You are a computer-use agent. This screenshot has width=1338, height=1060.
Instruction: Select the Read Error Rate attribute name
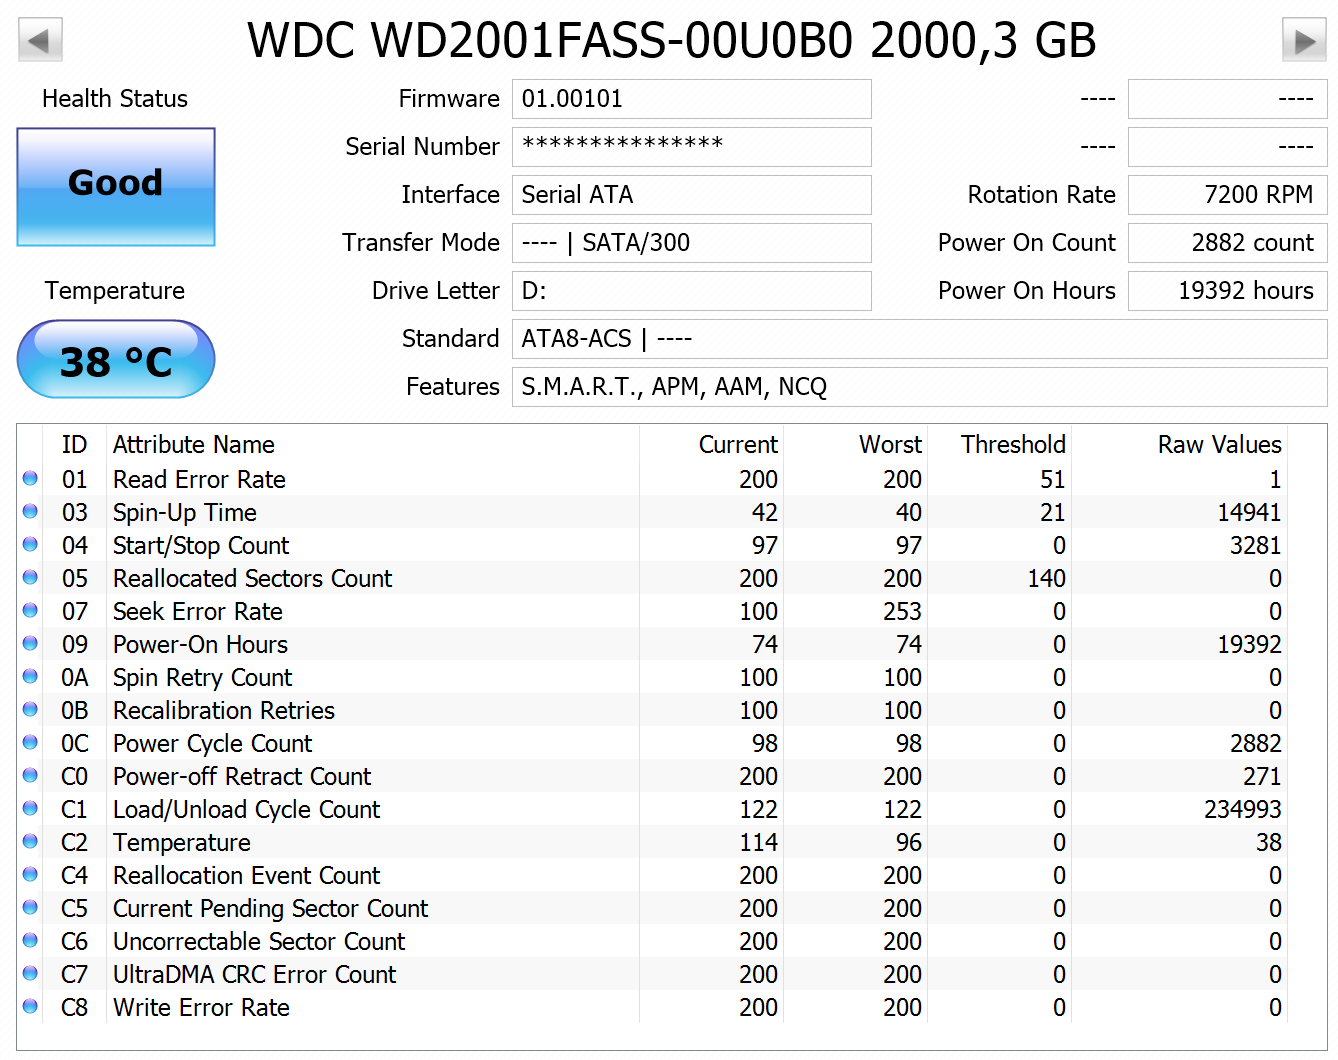click(x=199, y=480)
